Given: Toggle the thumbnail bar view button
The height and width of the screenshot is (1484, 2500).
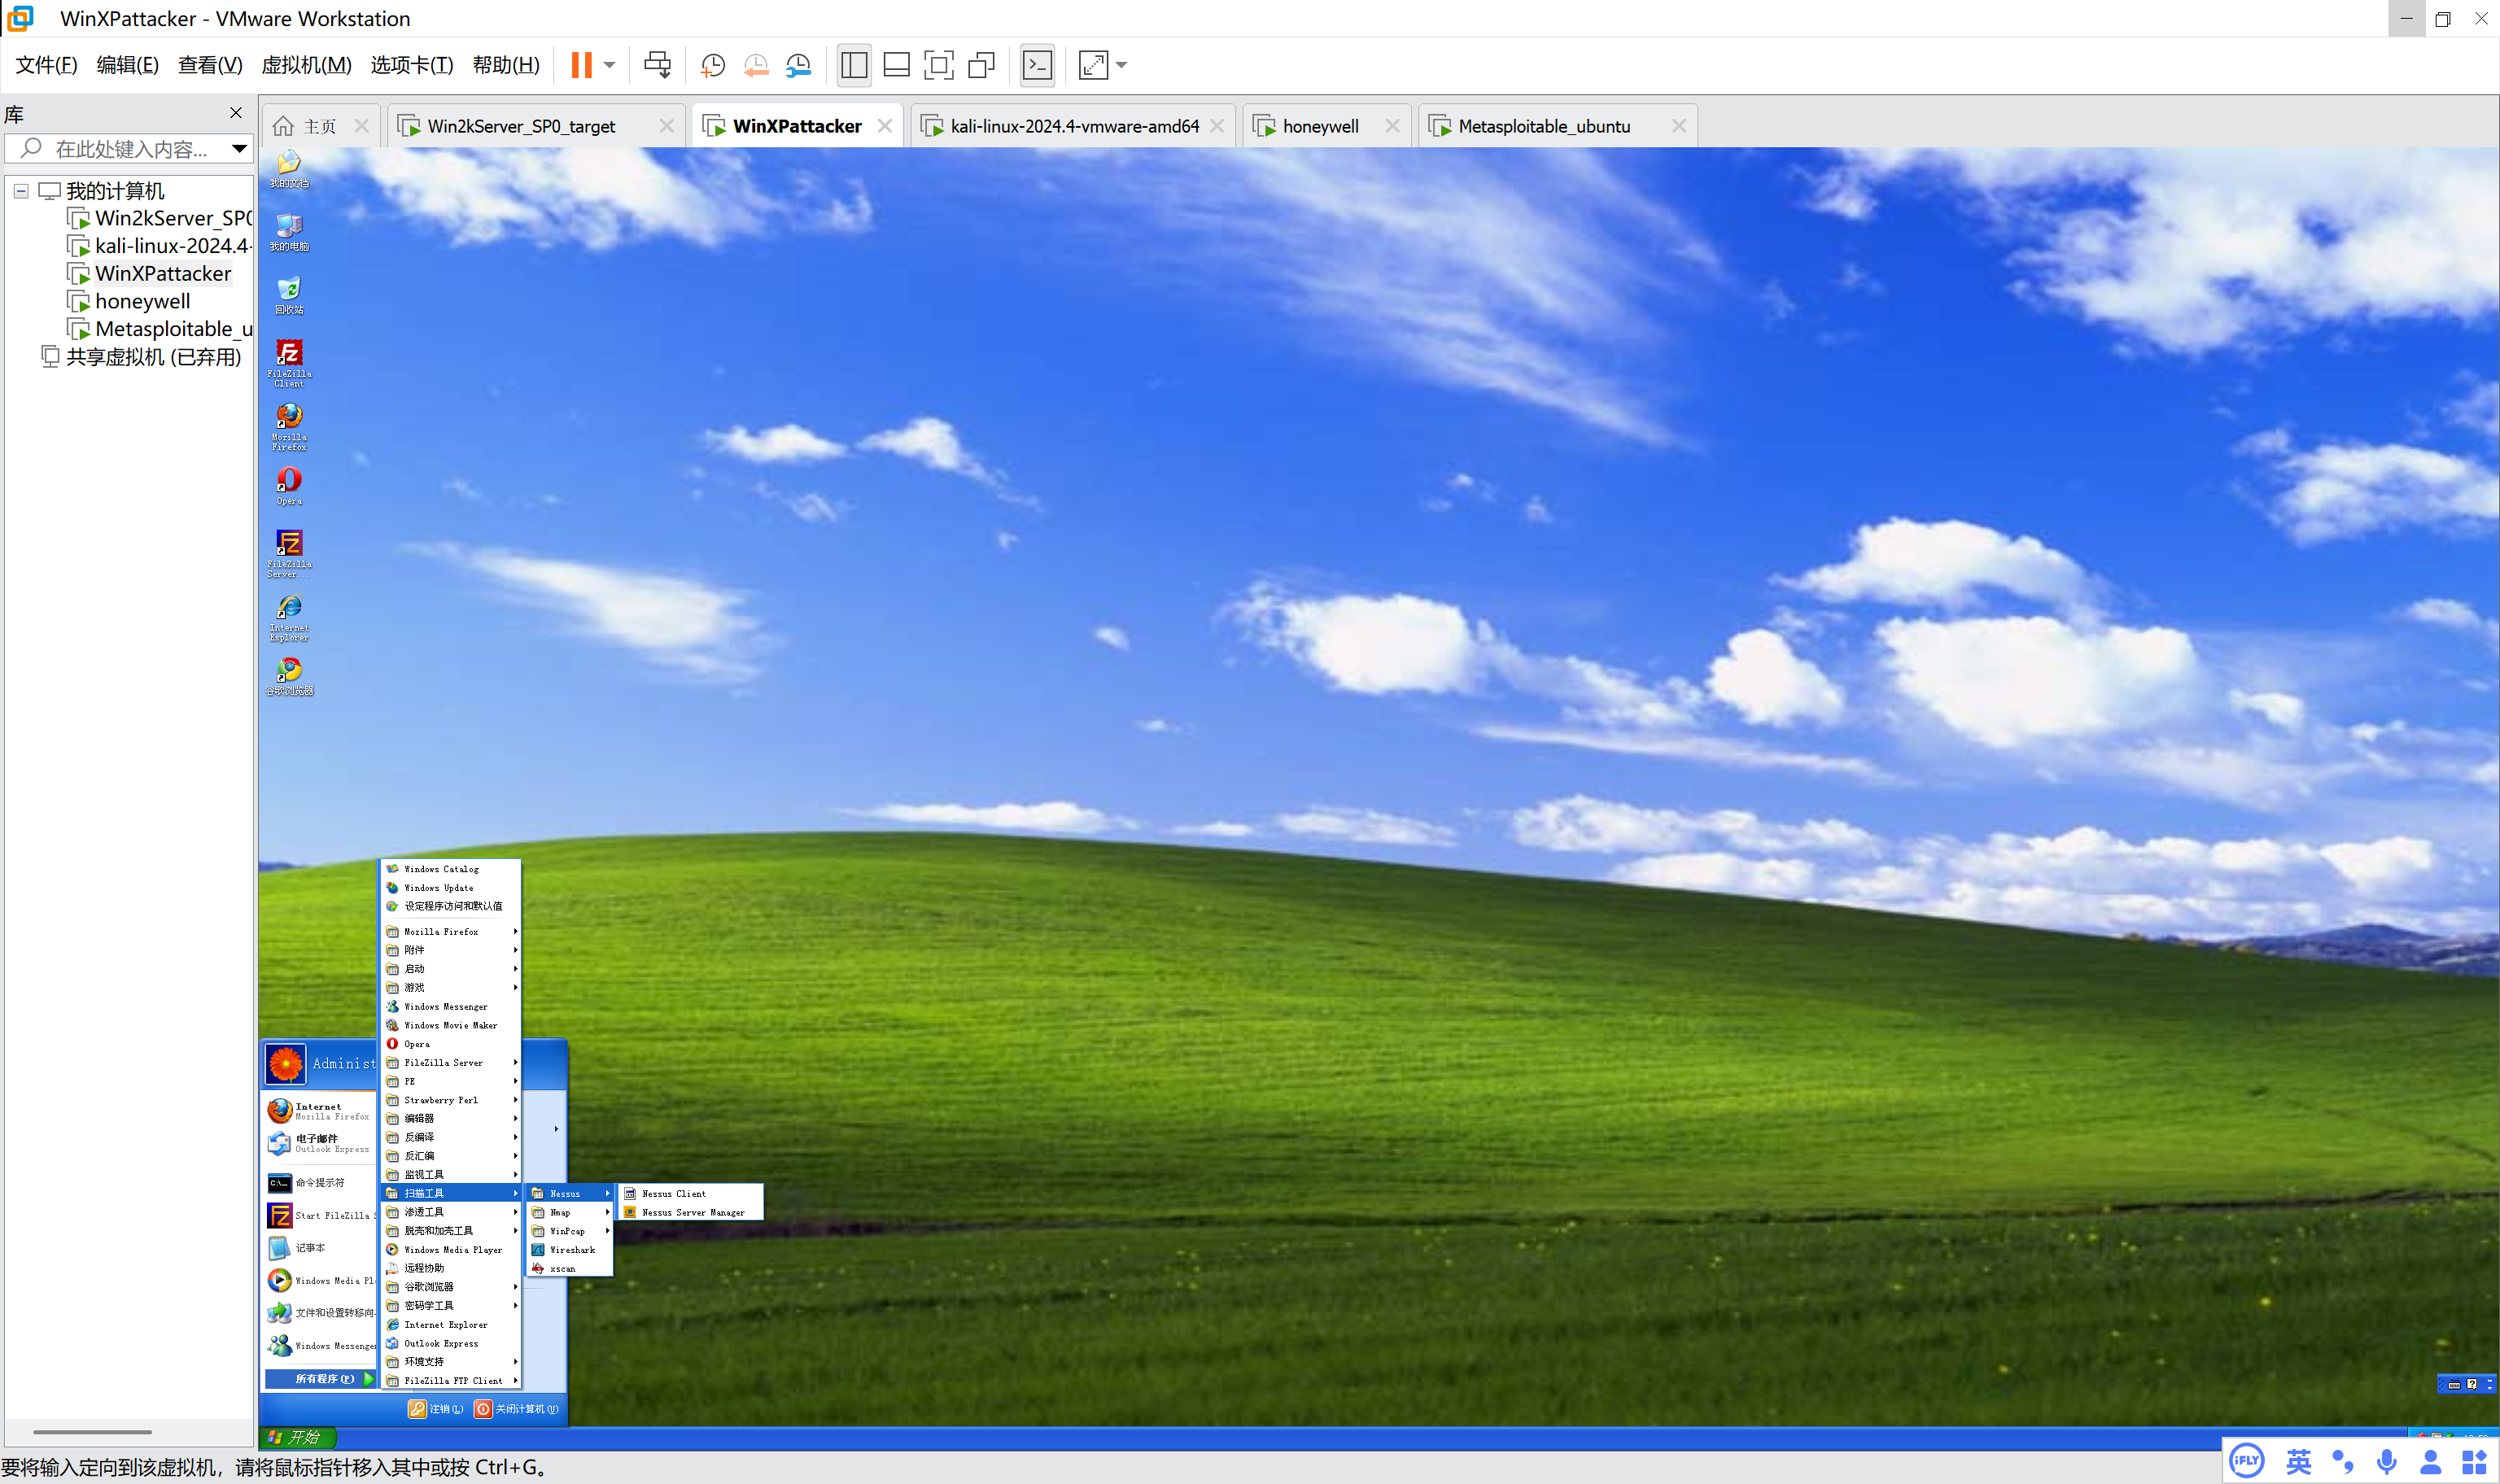Looking at the screenshot, I should pyautogui.click(x=896, y=66).
